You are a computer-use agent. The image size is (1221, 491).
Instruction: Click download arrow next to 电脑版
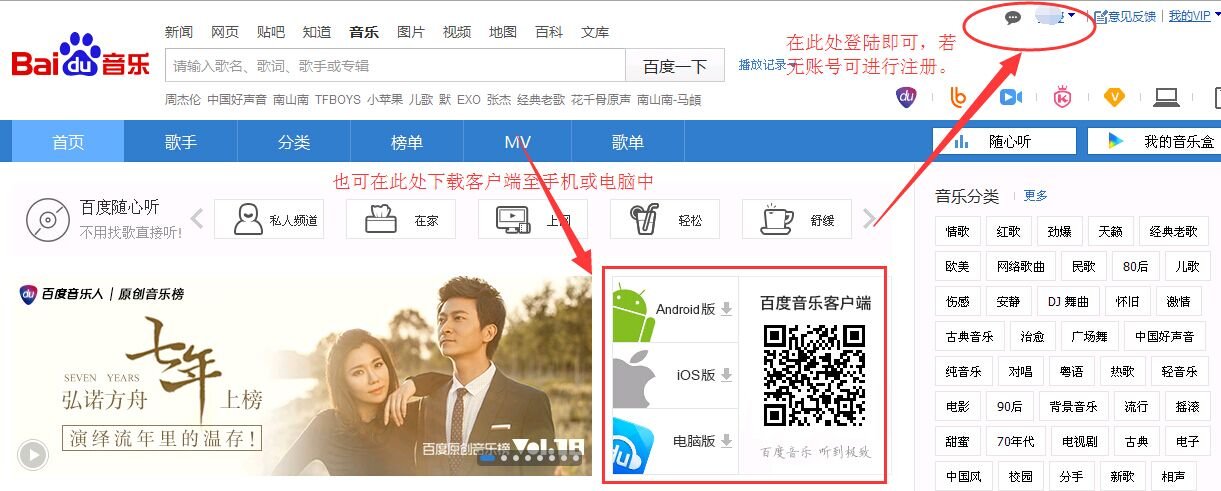coord(727,441)
